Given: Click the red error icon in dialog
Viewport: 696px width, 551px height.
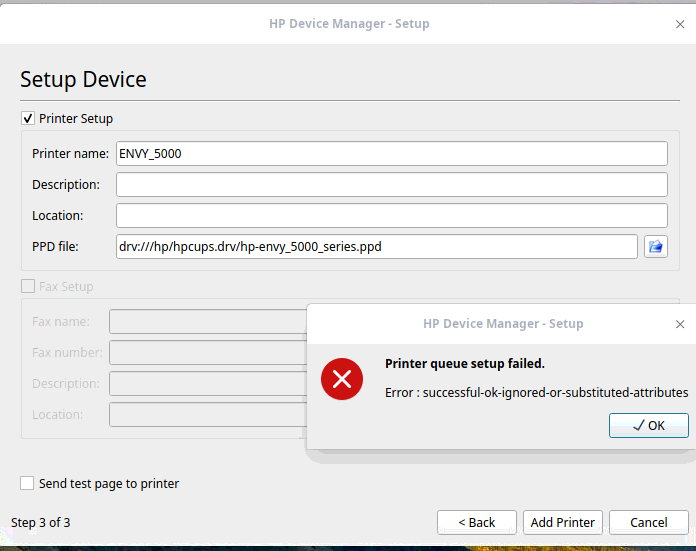Looking at the screenshot, I should (x=342, y=378).
